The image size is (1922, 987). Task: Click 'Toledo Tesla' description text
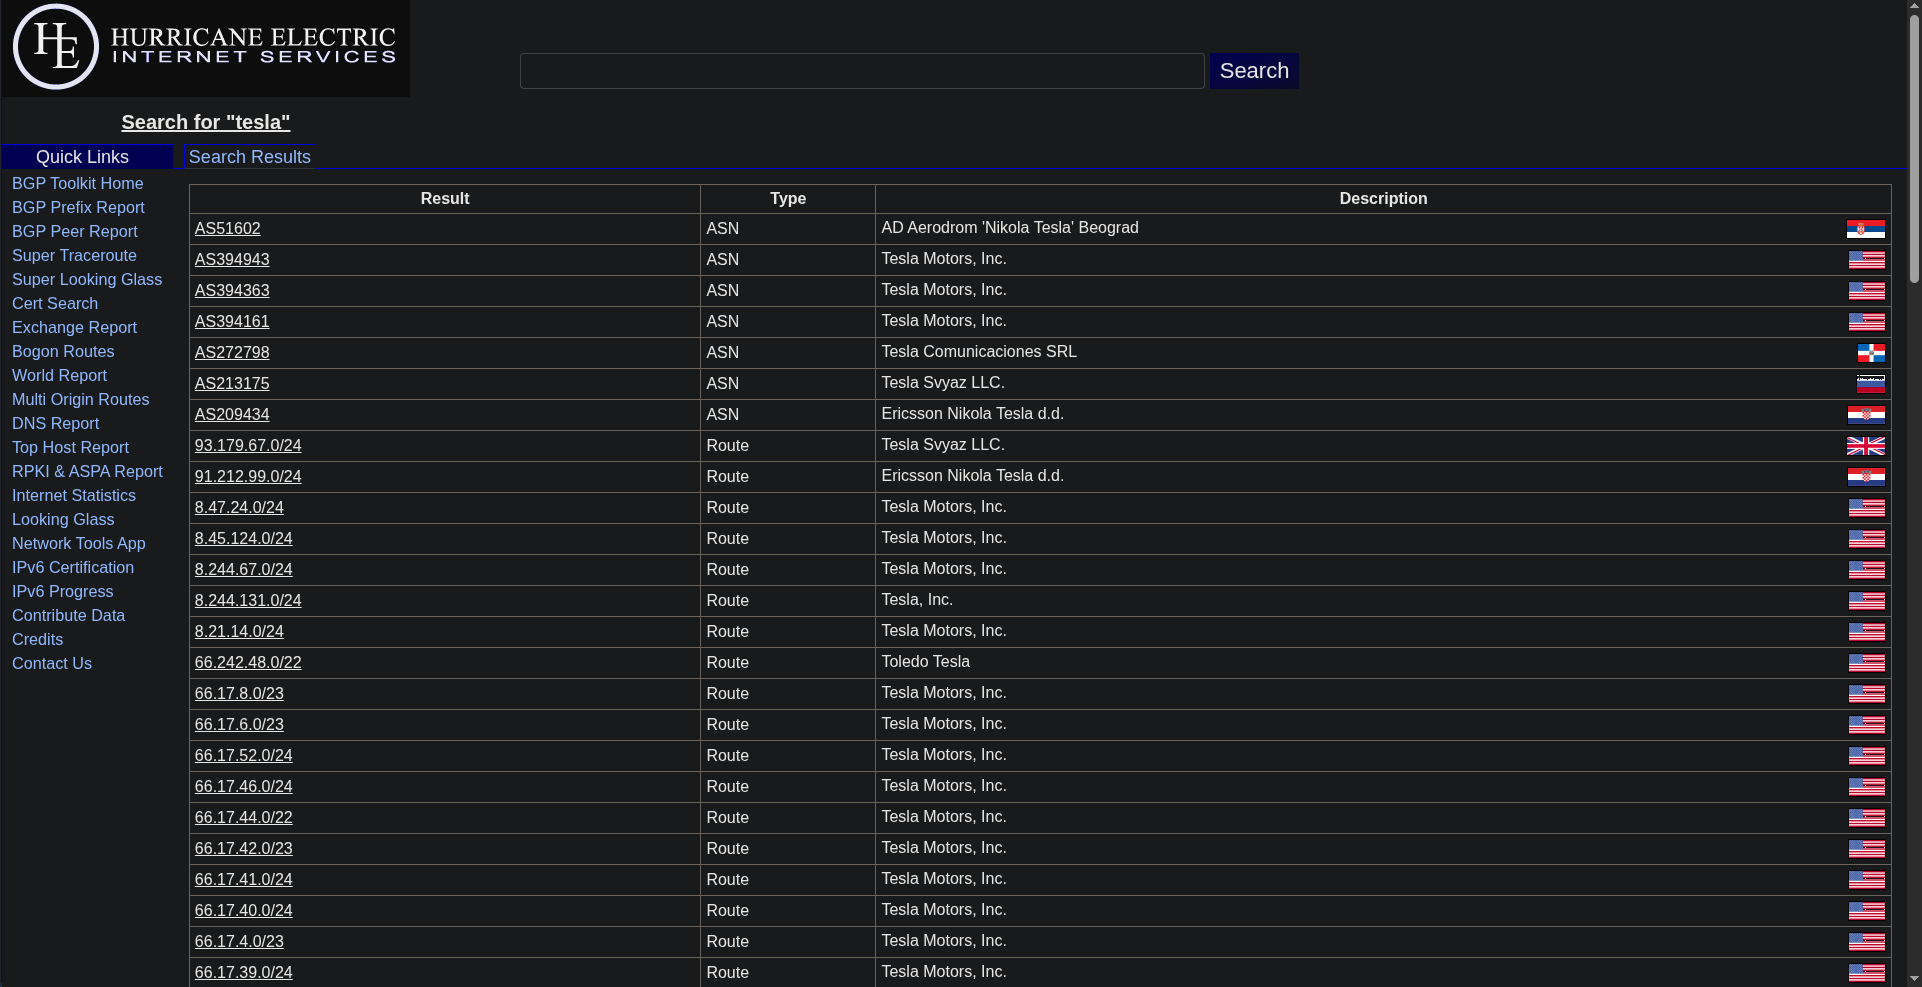pos(925,662)
